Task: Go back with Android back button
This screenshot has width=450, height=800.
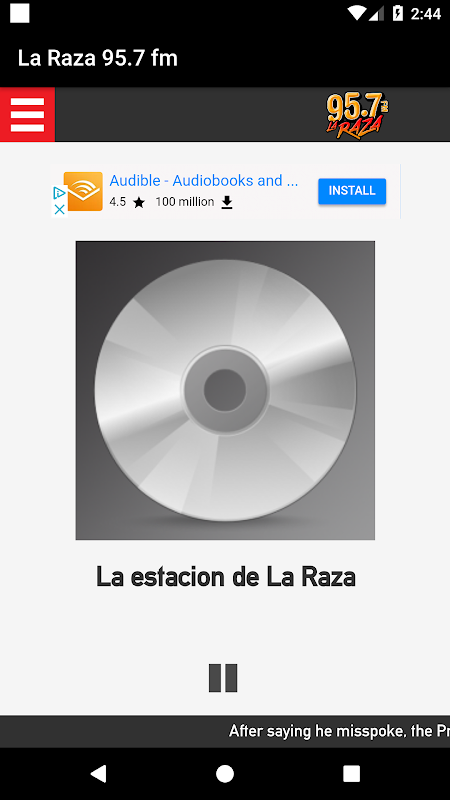Action: click(98, 774)
